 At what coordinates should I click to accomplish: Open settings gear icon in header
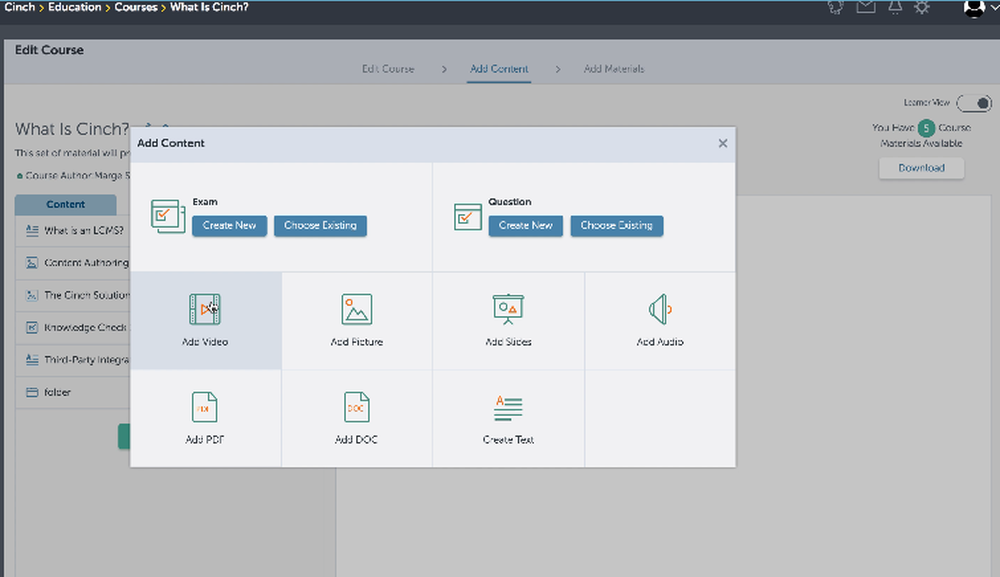[x=922, y=8]
